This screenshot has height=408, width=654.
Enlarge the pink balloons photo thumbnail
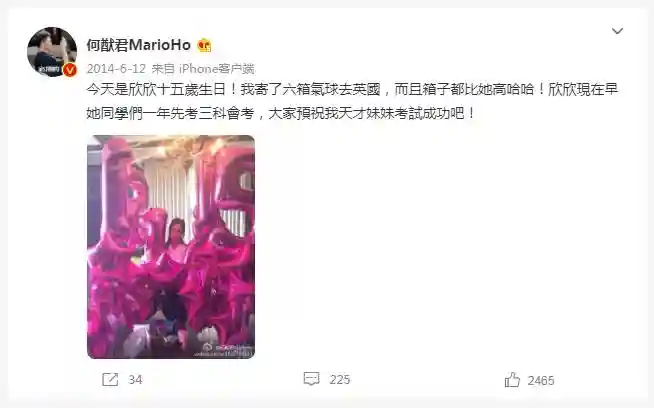click(x=171, y=247)
